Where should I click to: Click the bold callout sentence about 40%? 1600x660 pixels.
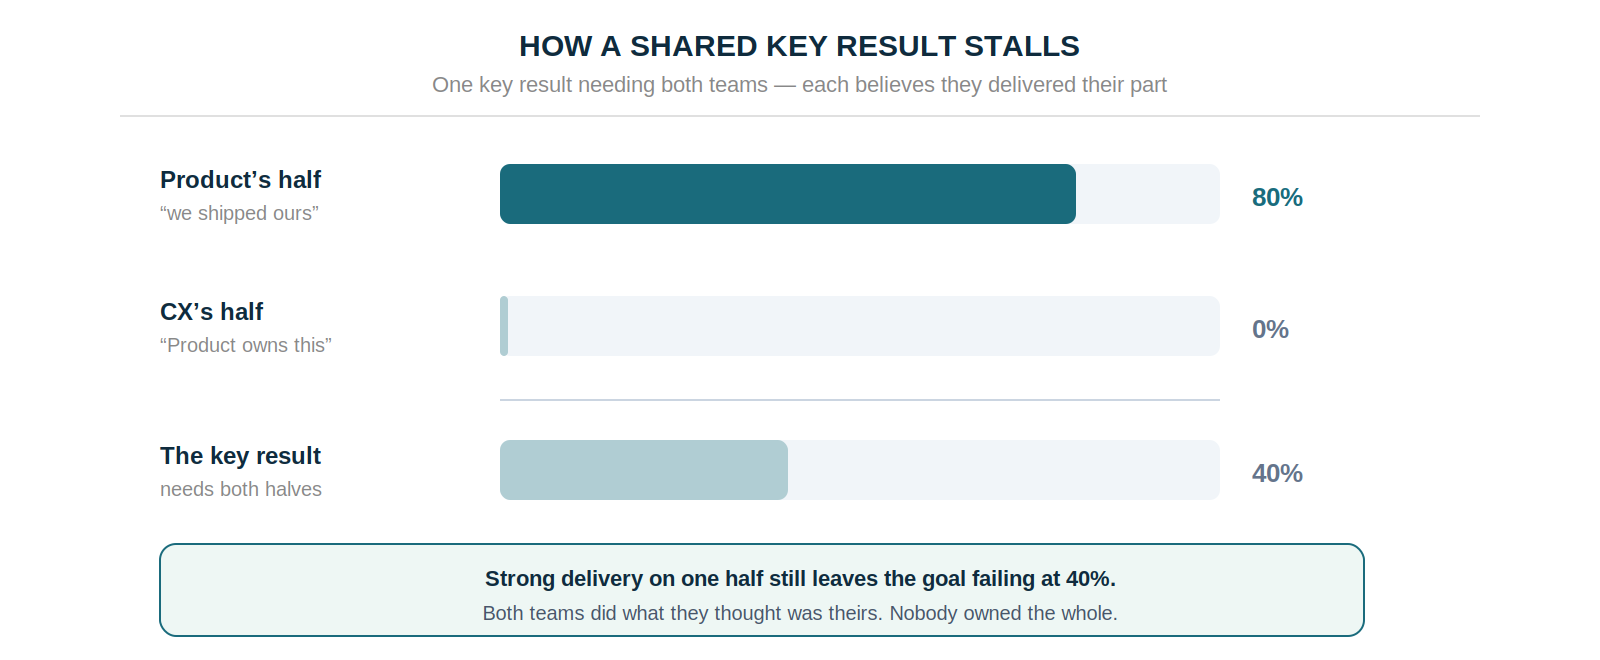tap(800, 579)
